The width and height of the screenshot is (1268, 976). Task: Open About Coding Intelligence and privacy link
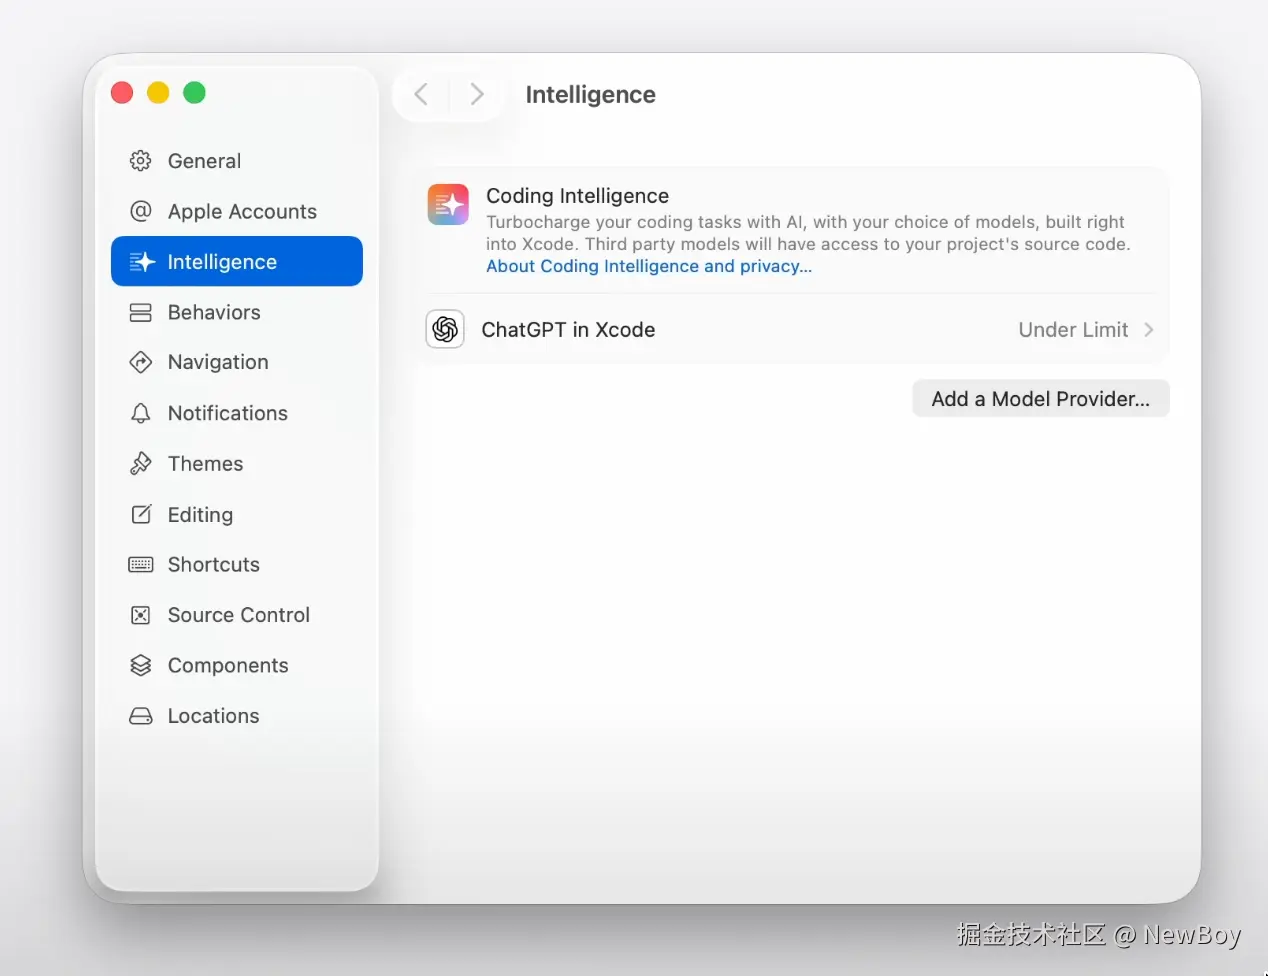[x=649, y=266]
